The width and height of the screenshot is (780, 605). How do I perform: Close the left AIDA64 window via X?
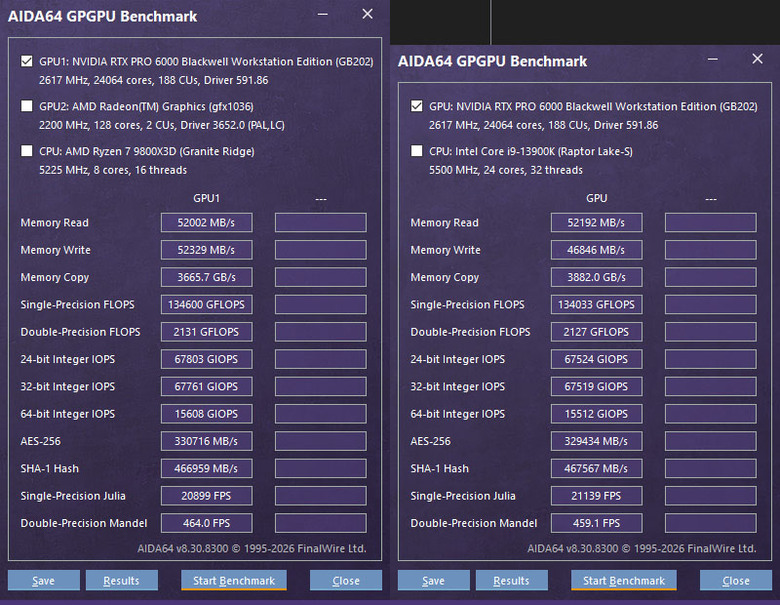click(368, 14)
